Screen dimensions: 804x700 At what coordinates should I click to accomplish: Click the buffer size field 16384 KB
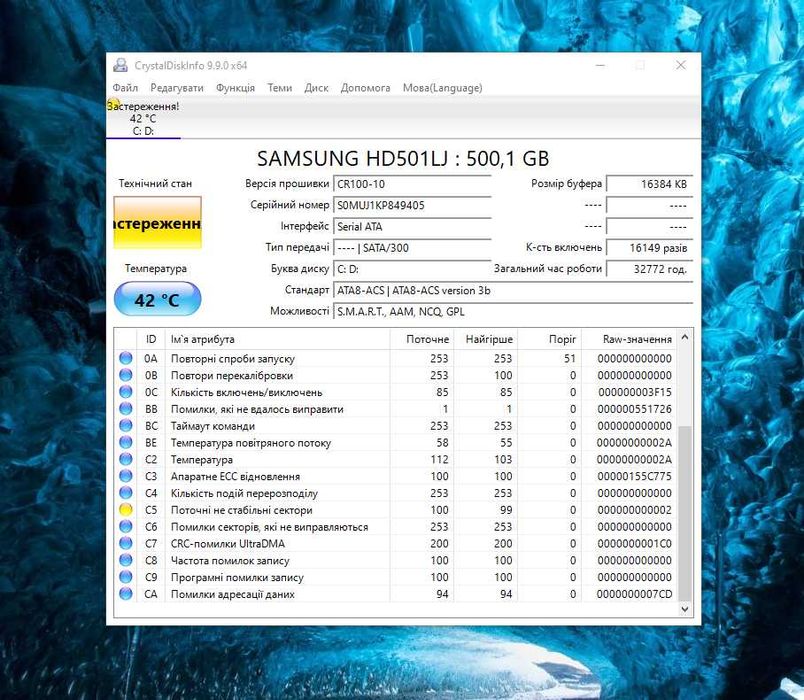(x=649, y=184)
